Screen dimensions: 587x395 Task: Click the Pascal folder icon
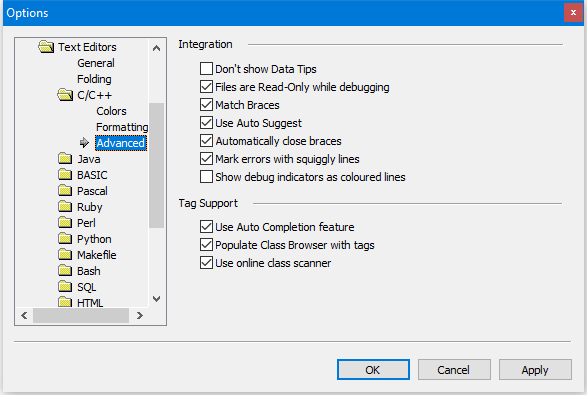65,191
